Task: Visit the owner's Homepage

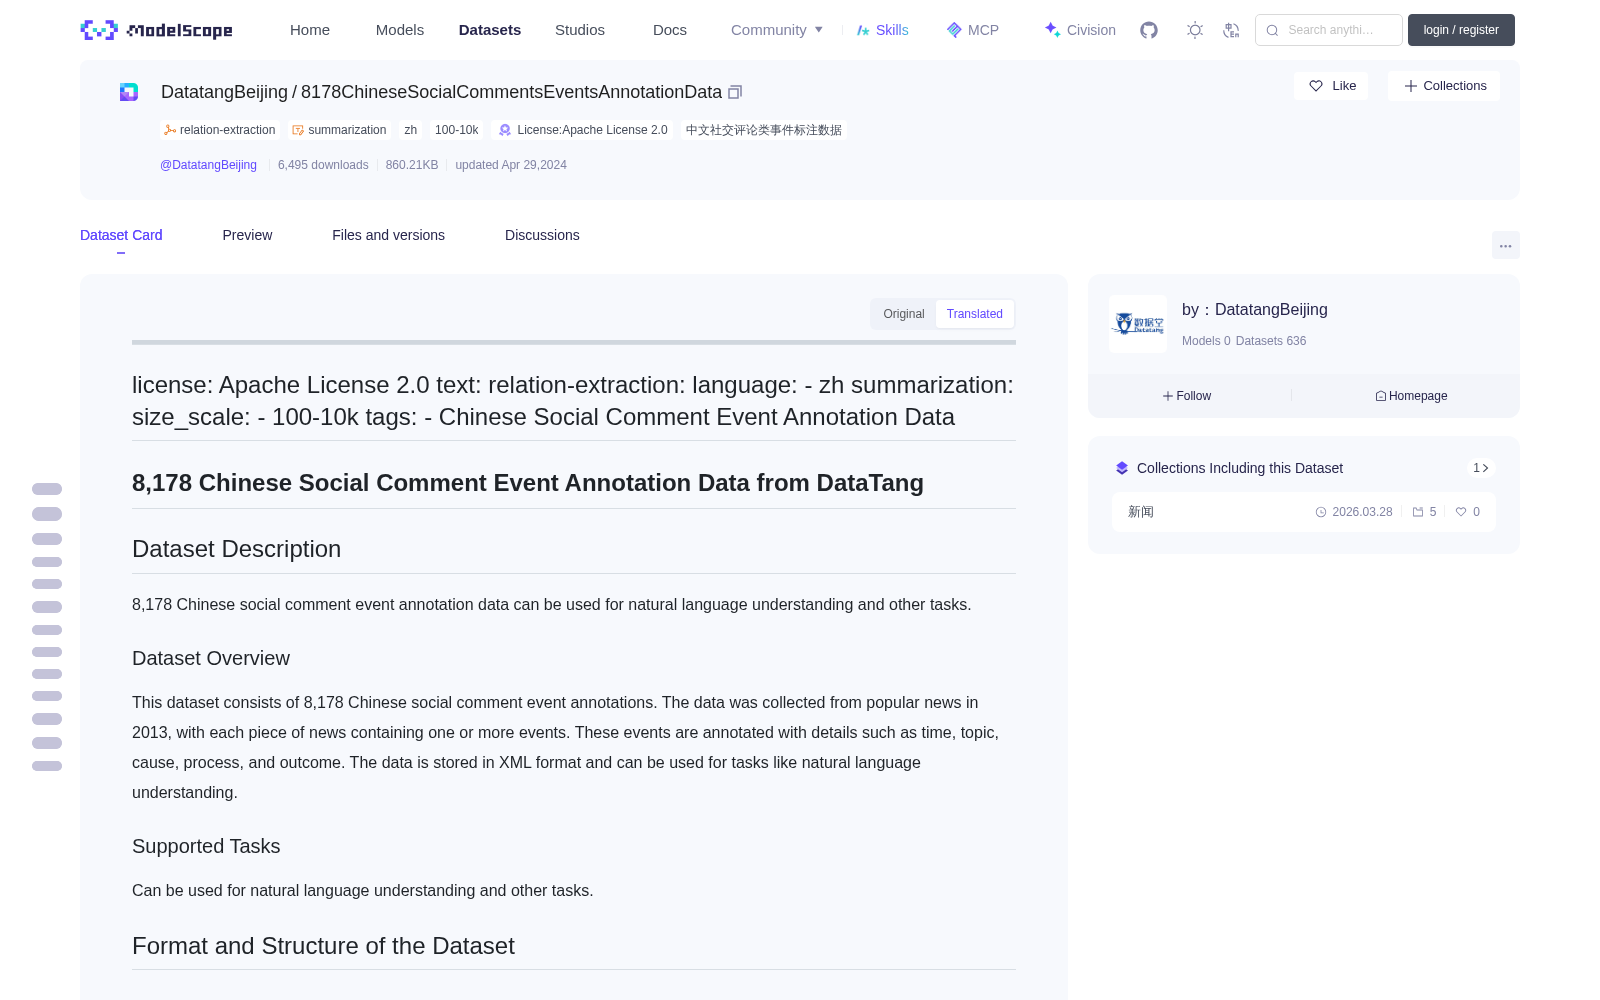Action: tap(1411, 396)
